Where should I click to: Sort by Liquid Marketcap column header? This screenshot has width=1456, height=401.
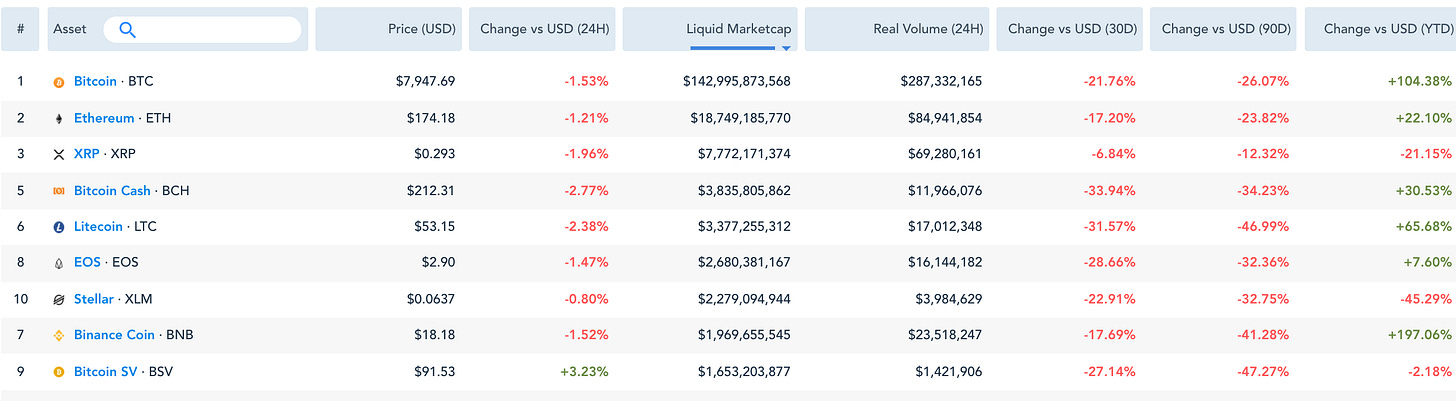709,29
